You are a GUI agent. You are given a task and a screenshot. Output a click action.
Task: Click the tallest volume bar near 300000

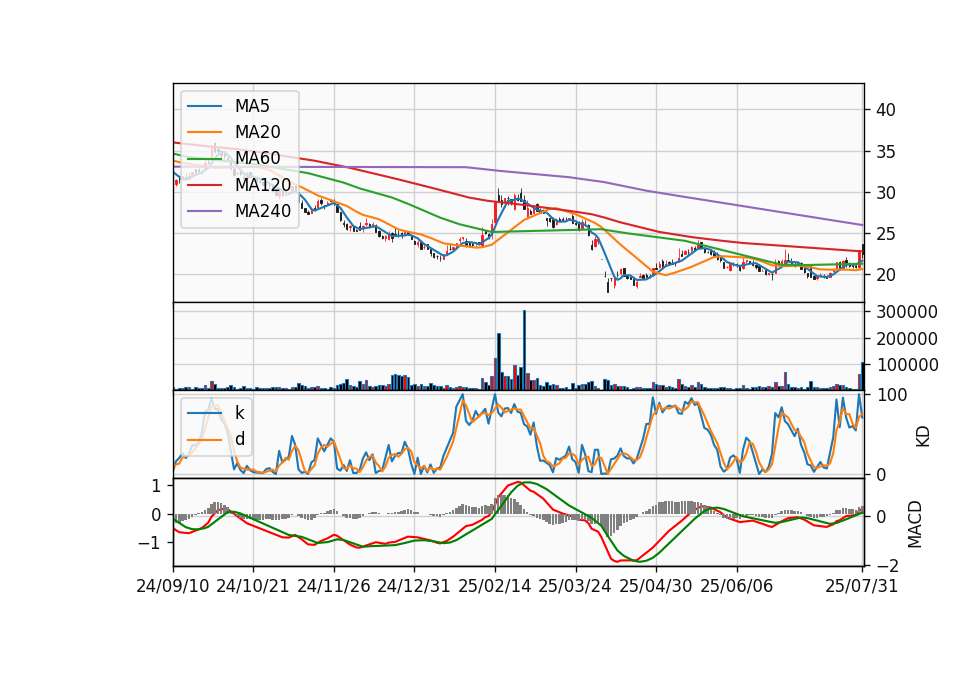pyautogui.click(x=524, y=350)
